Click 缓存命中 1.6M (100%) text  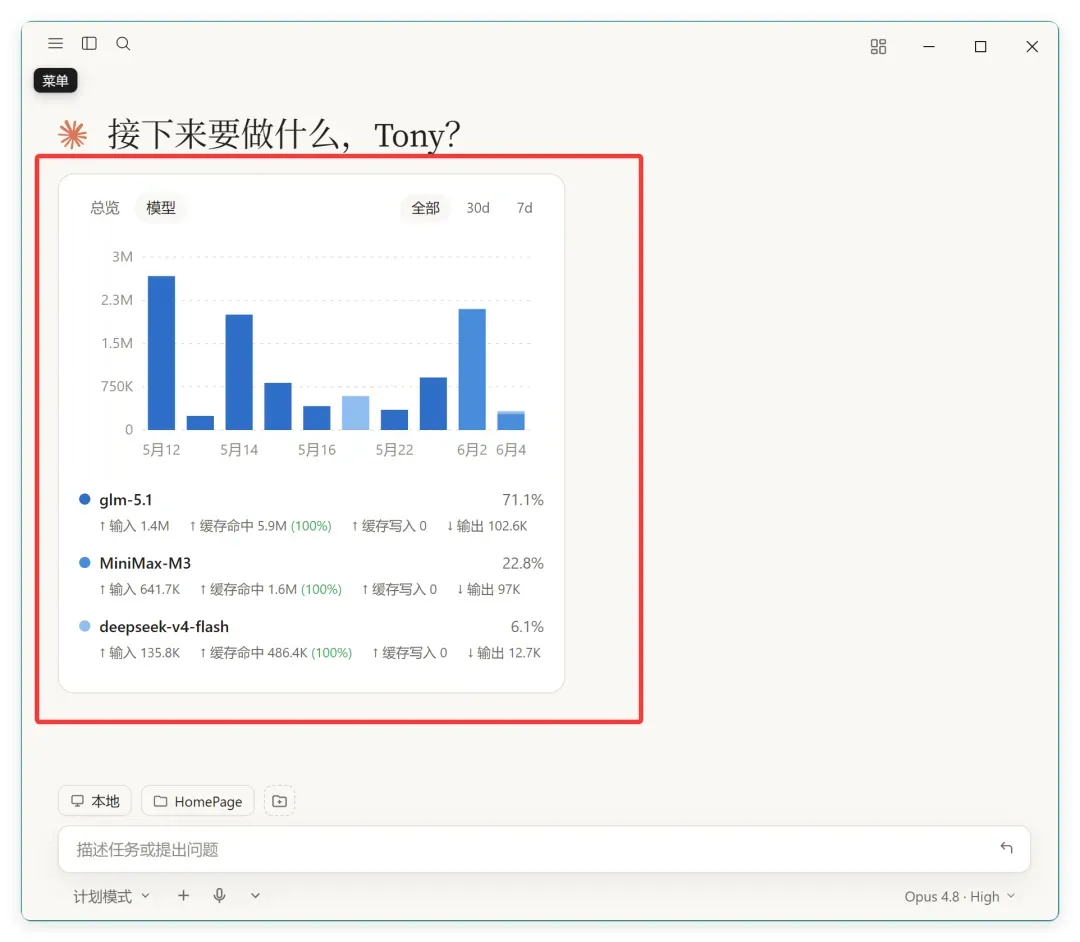point(271,589)
